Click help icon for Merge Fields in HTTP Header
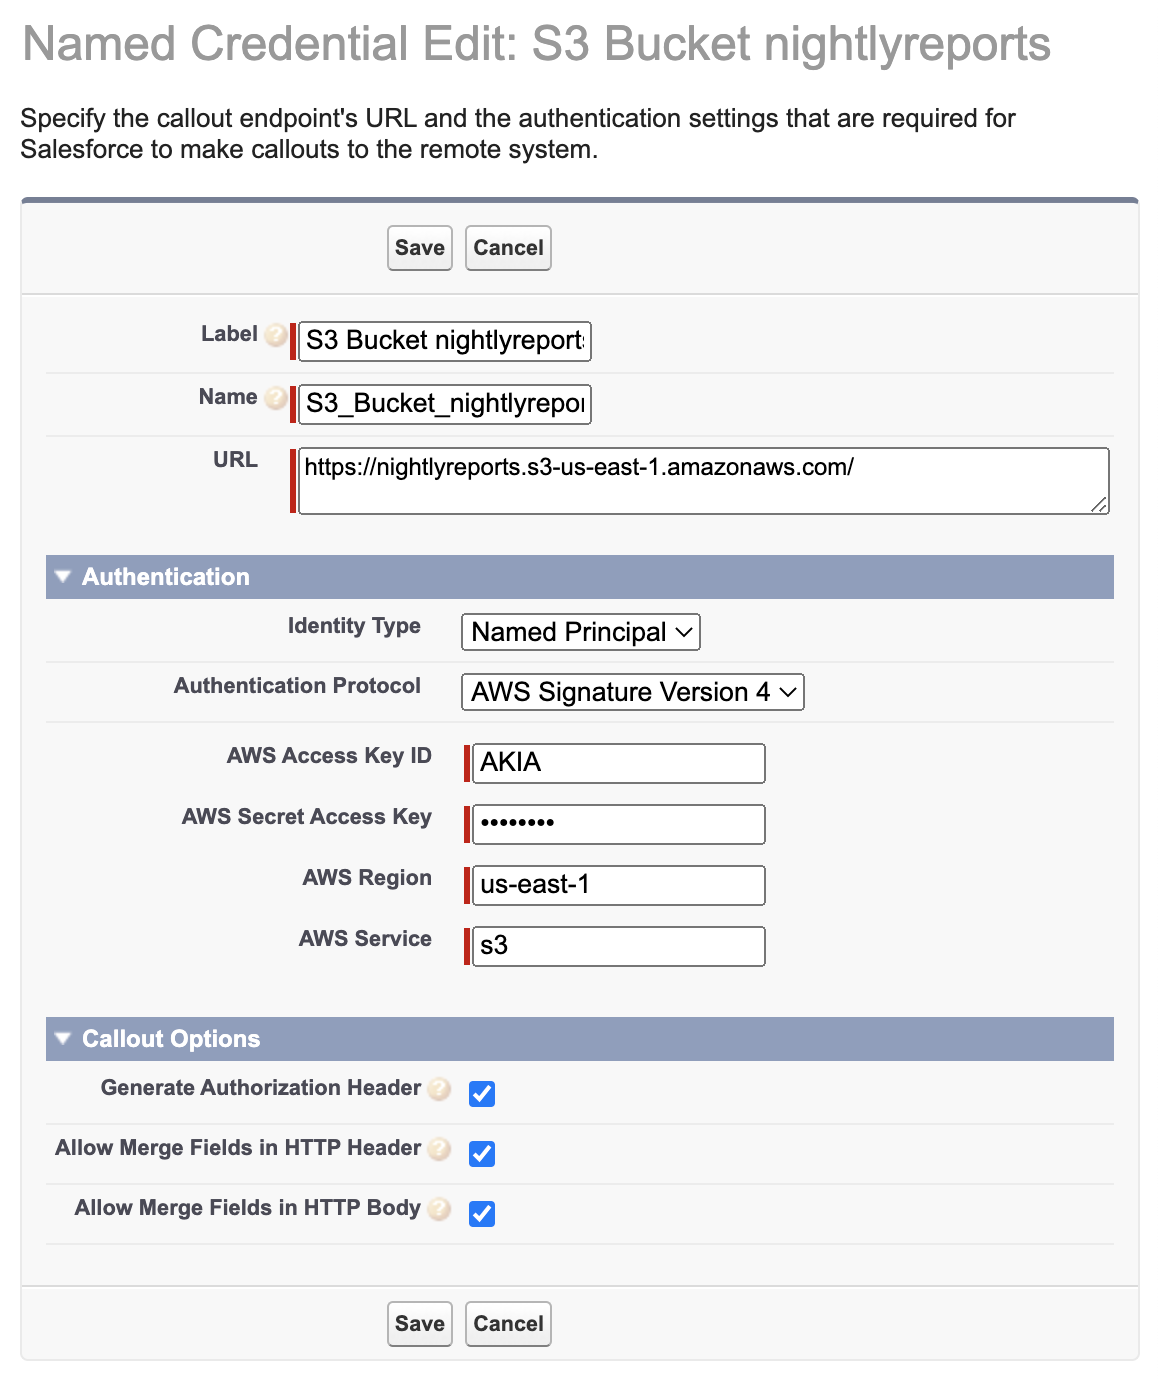 click(440, 1149)
